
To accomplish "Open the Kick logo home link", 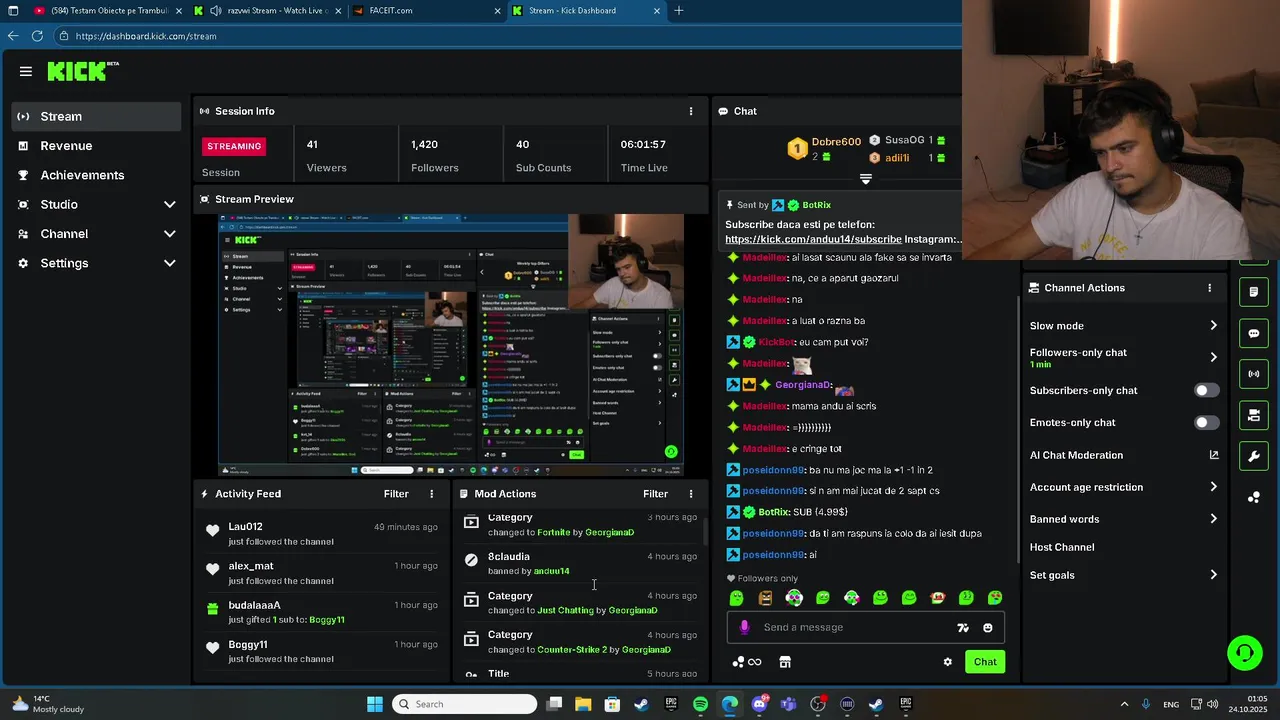I will click(83, 71).
